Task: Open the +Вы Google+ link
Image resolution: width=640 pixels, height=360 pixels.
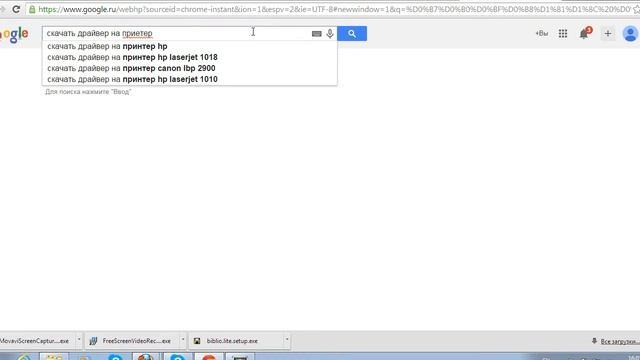Action: [542, 33]
